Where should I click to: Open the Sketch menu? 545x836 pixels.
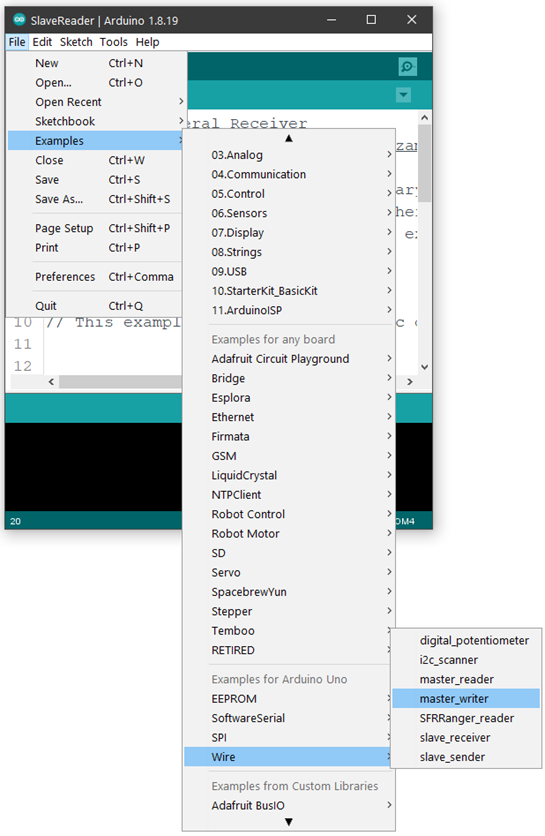76,42
